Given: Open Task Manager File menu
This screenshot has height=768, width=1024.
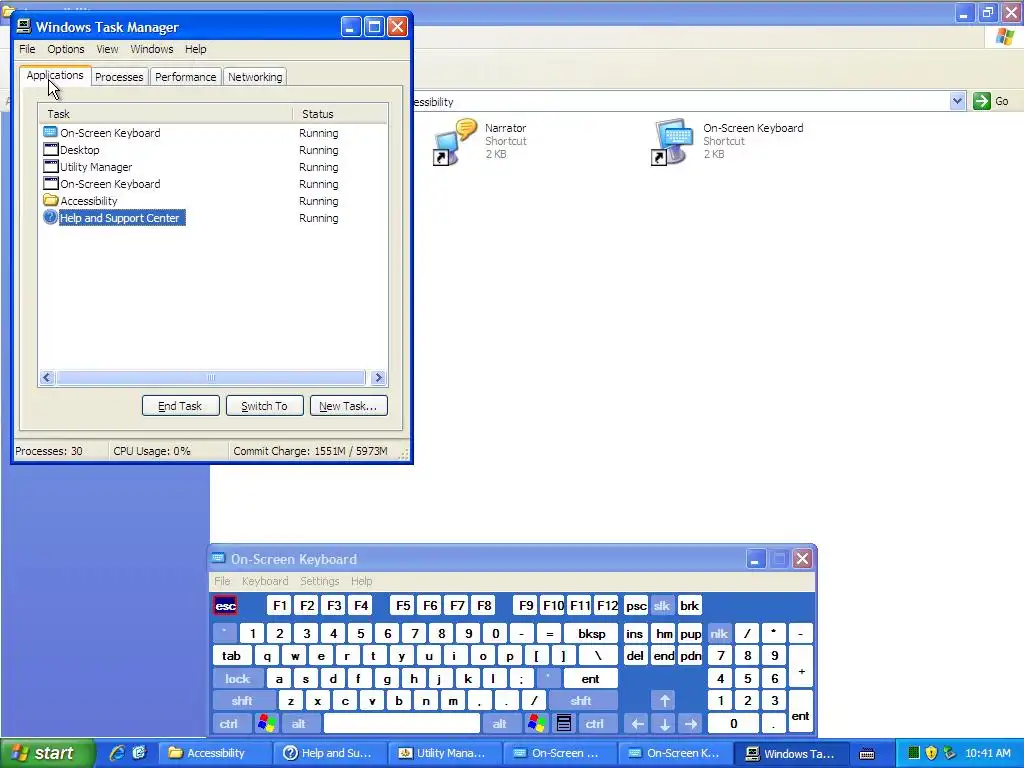Looking at the screenshot, I should tap(27, 49).
